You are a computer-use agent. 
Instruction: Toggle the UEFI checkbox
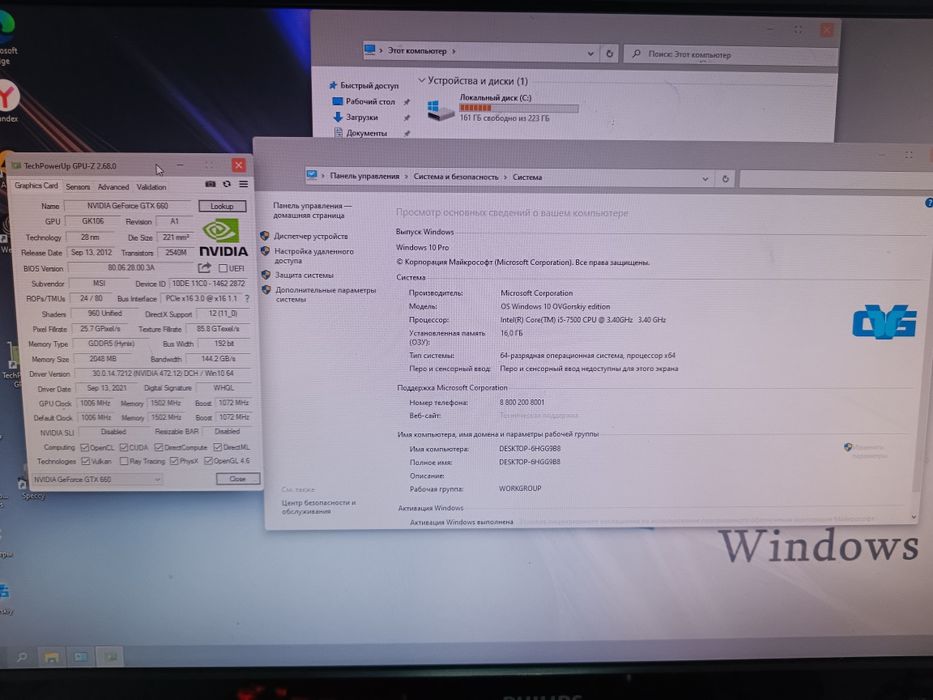click(223, 268)
